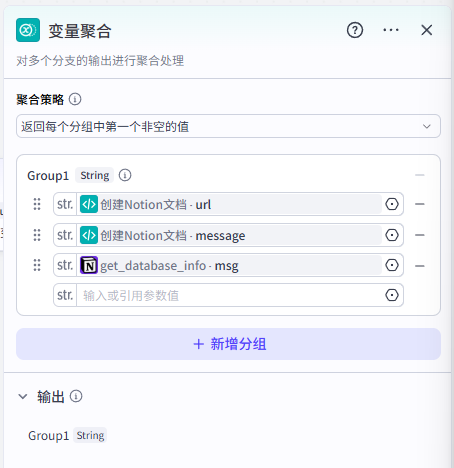This screenshot has height=468, width=454.
Task: Click the reference picker on url row
Action: (x=392, y=204)
